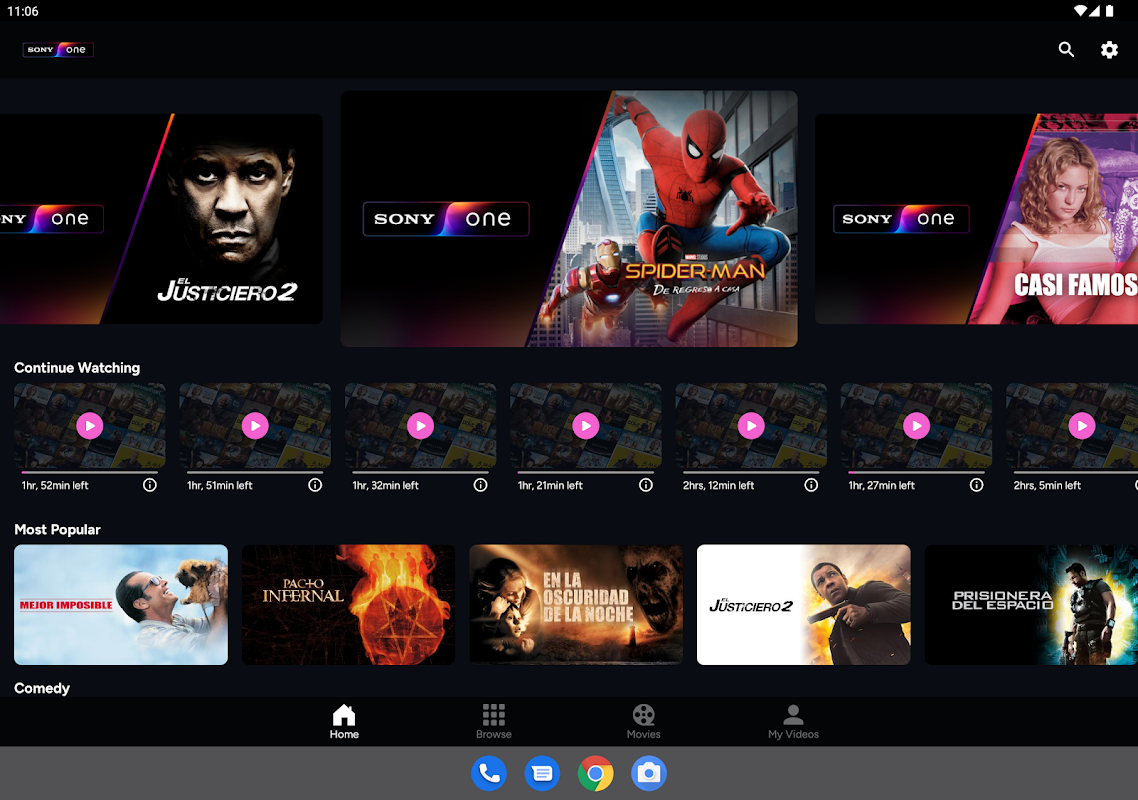Click the Comedy section heading
Image resolution: width=1138 pixels, height=800 pixels.
click(x=42, y=688)
